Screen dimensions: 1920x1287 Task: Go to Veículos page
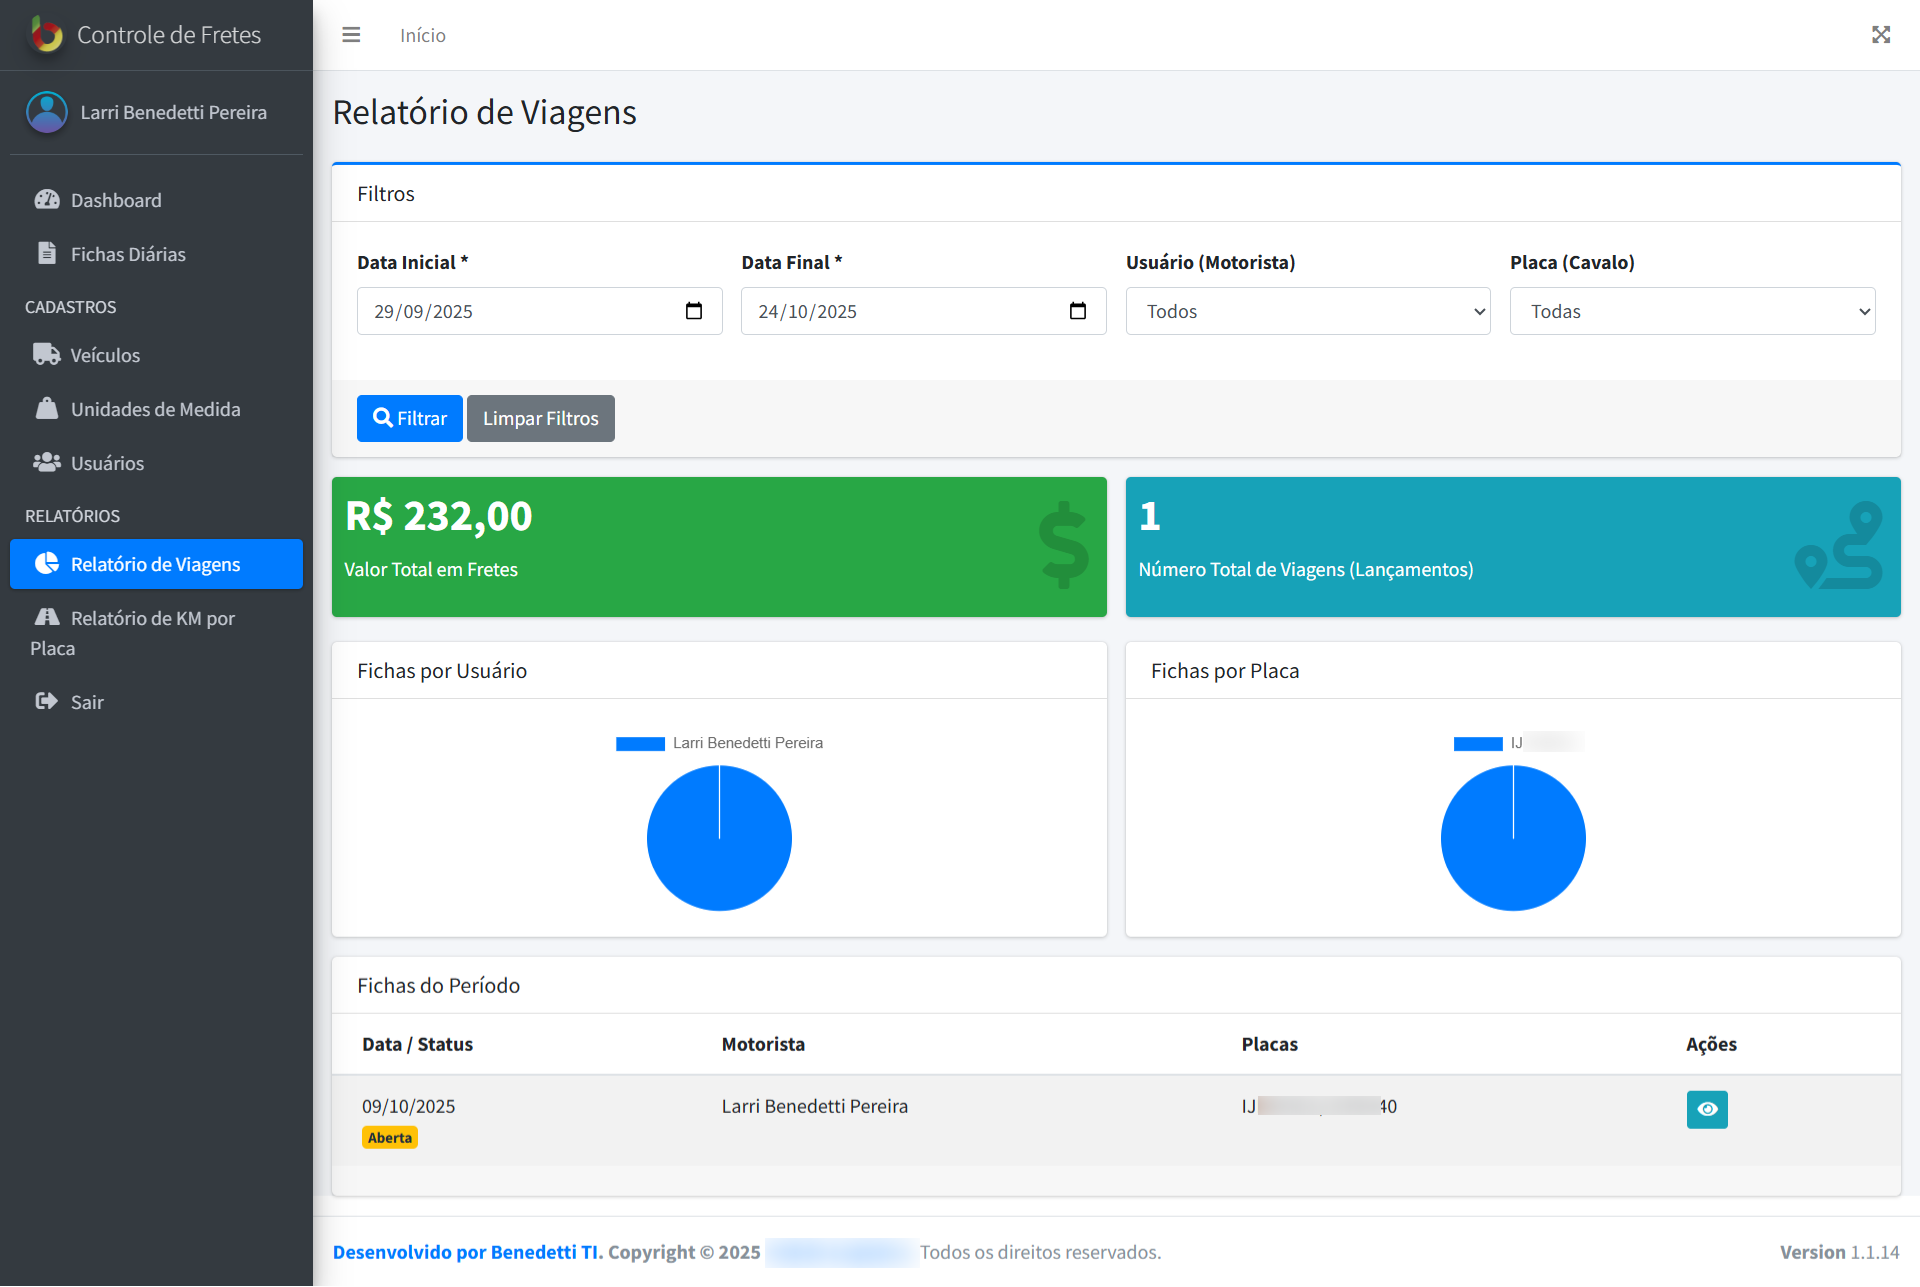click(x=105, y=355)
